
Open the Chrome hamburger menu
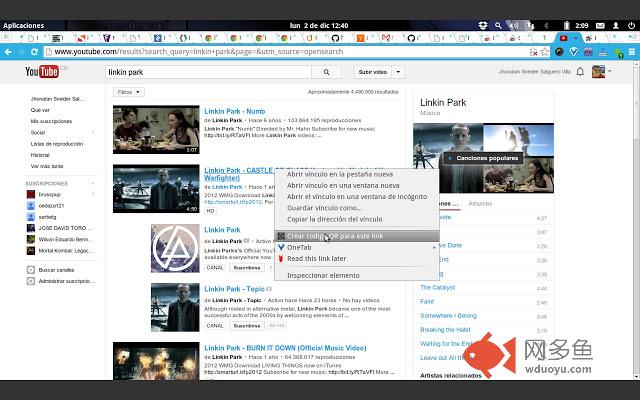click(x=632, y=52)
